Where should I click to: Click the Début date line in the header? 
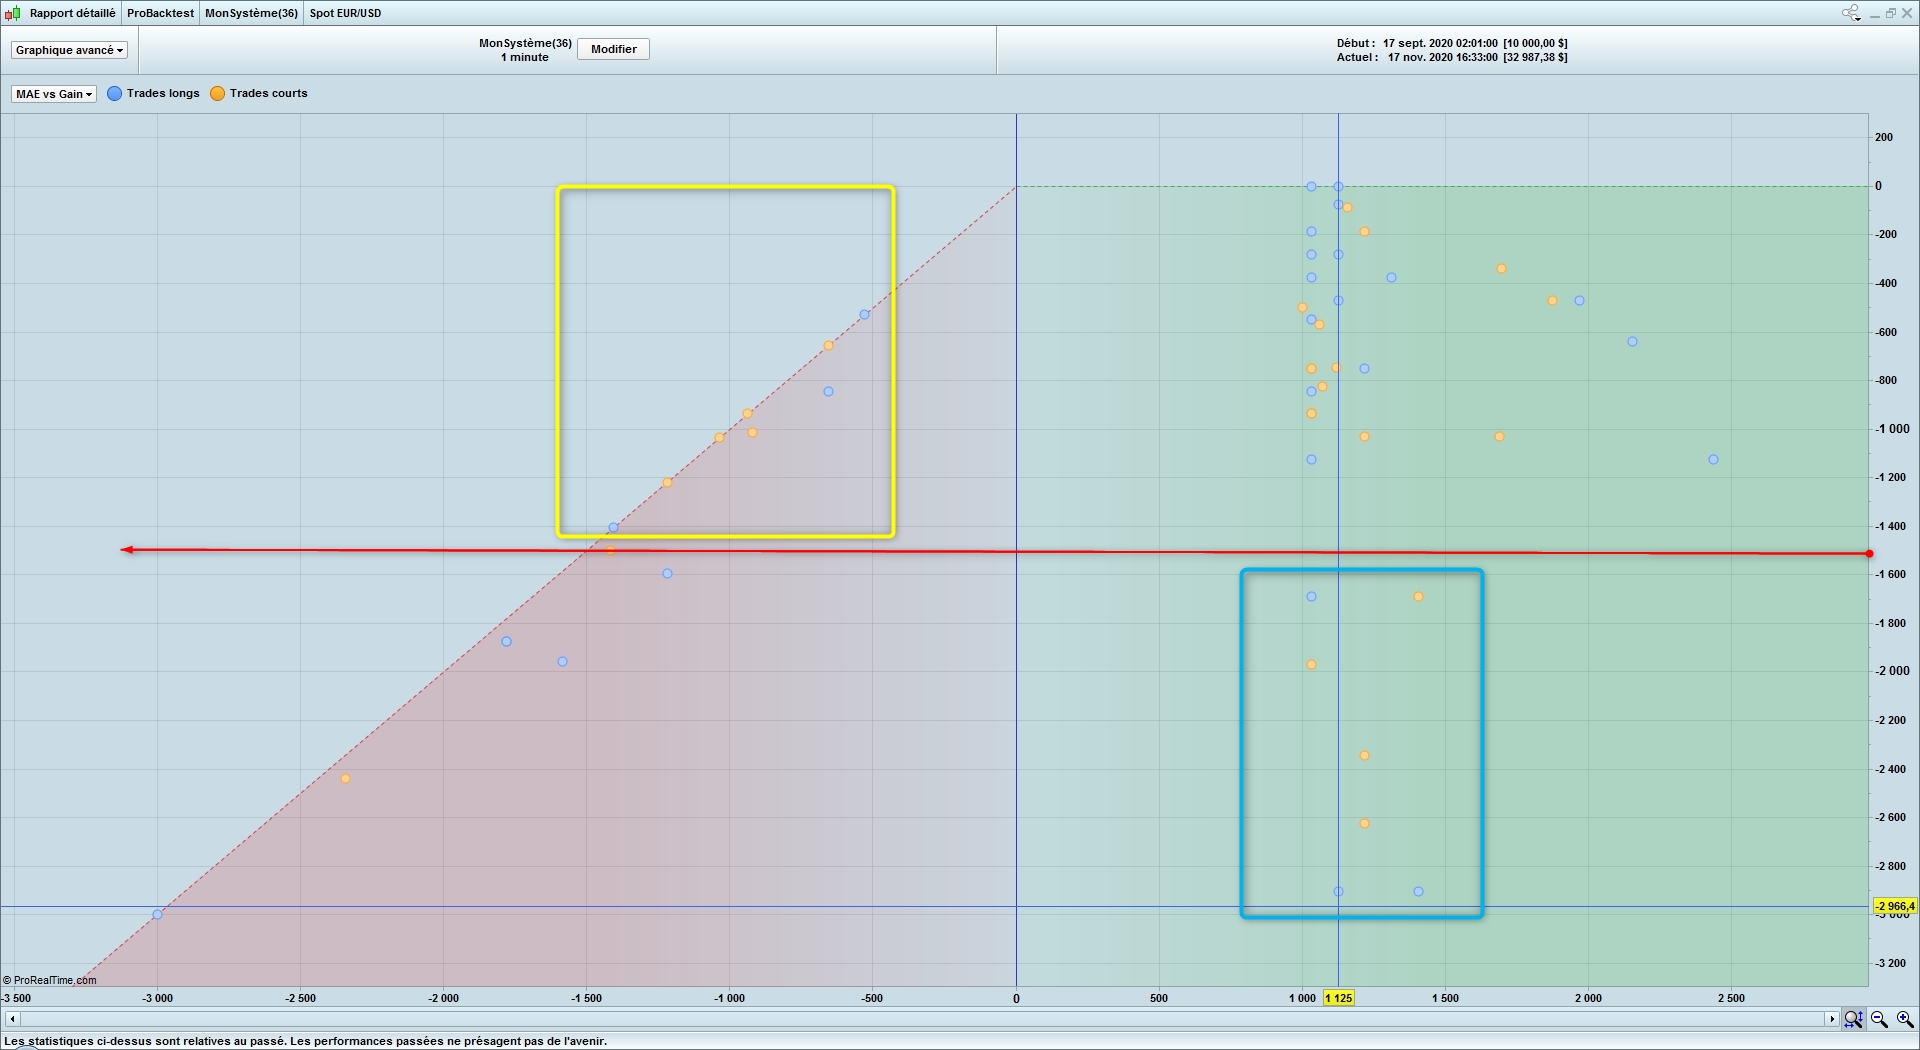click(1452, 43)
